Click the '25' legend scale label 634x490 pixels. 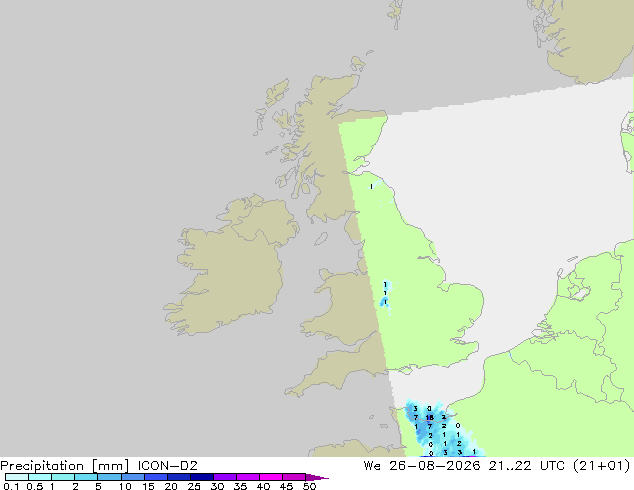click(194, 486)
